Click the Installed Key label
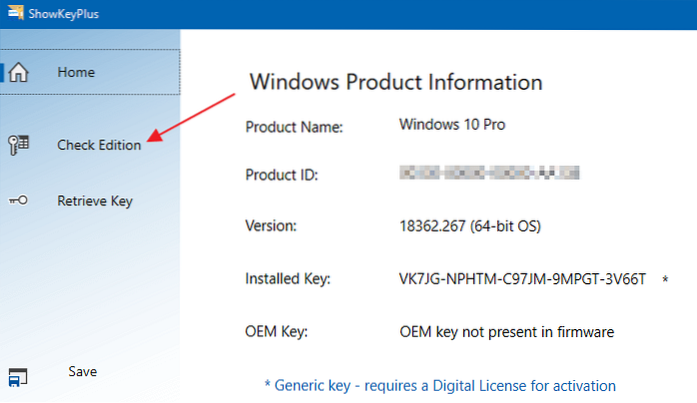The width and height of the screenshot is (697, 403). pos(288,279)
